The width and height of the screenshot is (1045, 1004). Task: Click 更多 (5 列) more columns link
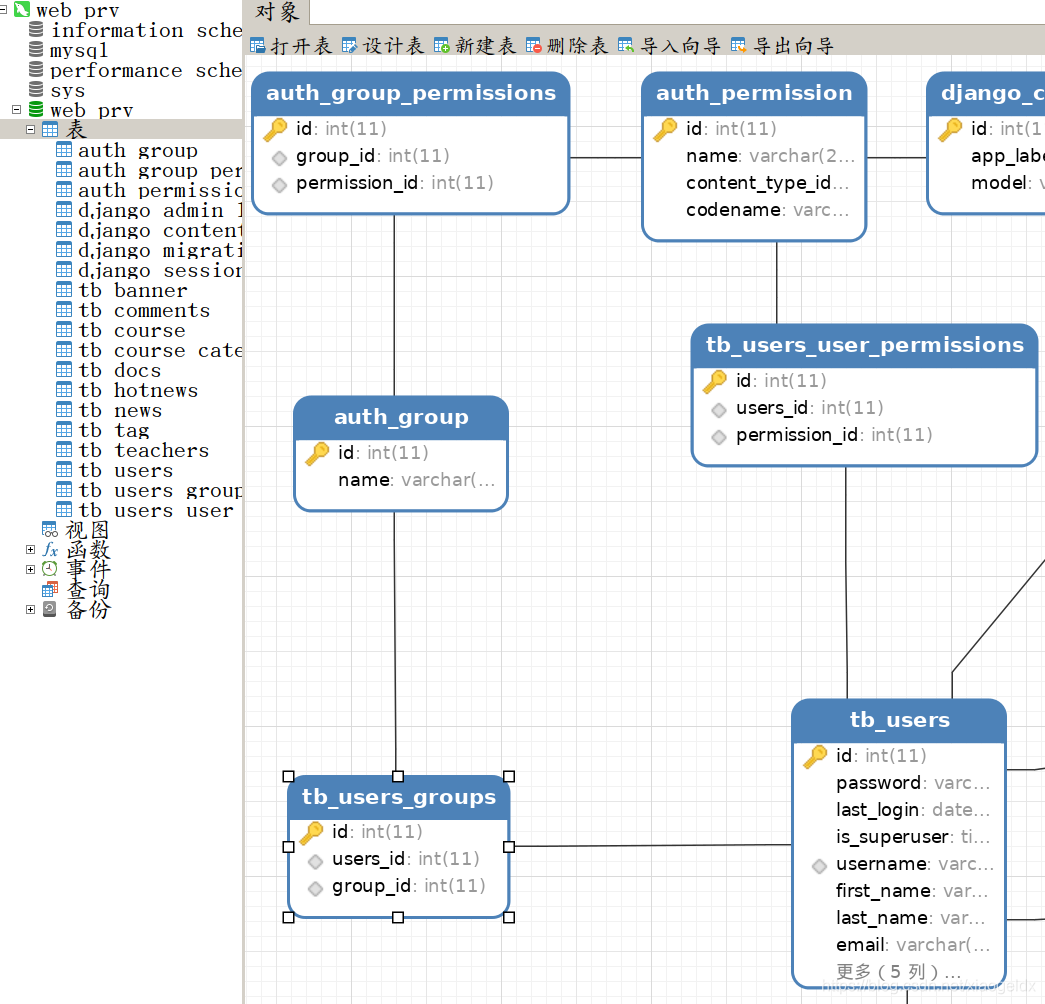[898, 972]
